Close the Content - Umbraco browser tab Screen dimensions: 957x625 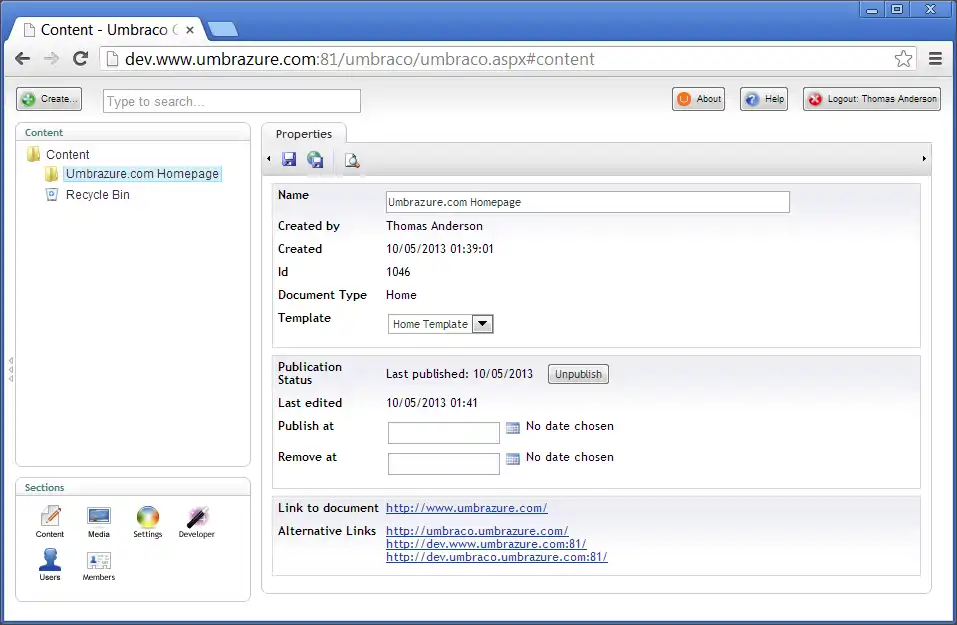point(190,29)
